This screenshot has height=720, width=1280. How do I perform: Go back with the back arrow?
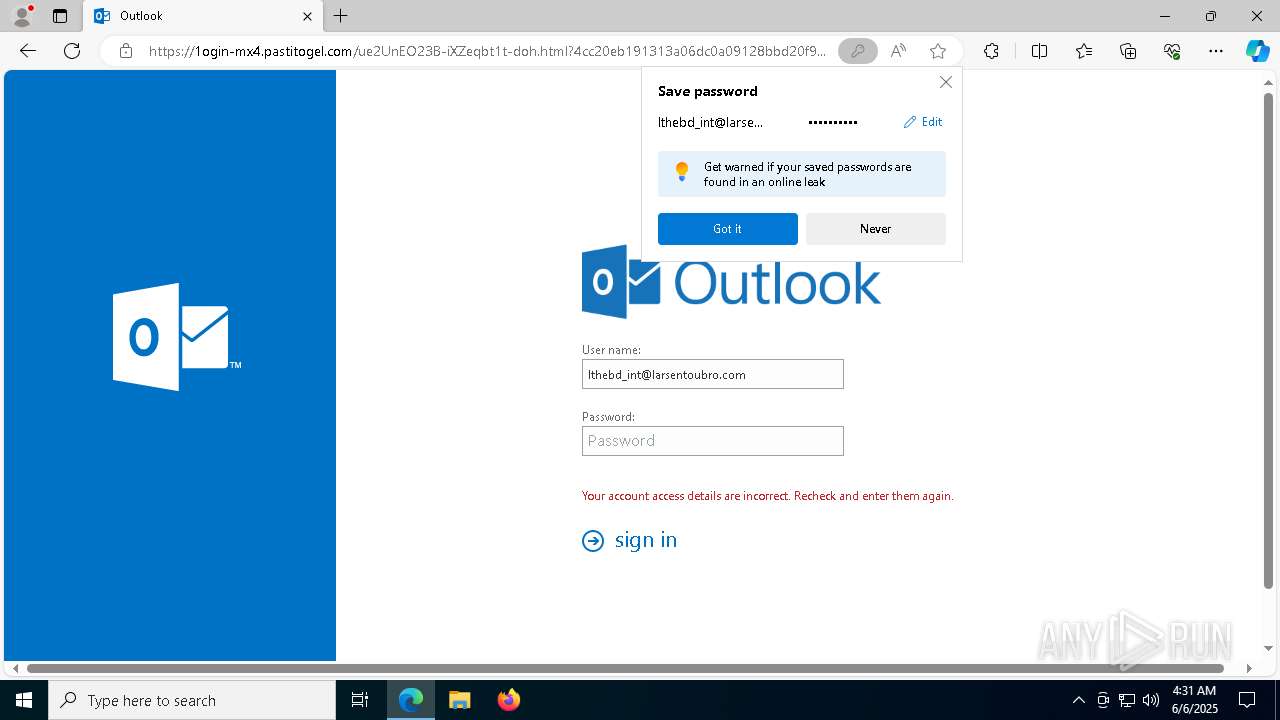(x=28, y=51)
